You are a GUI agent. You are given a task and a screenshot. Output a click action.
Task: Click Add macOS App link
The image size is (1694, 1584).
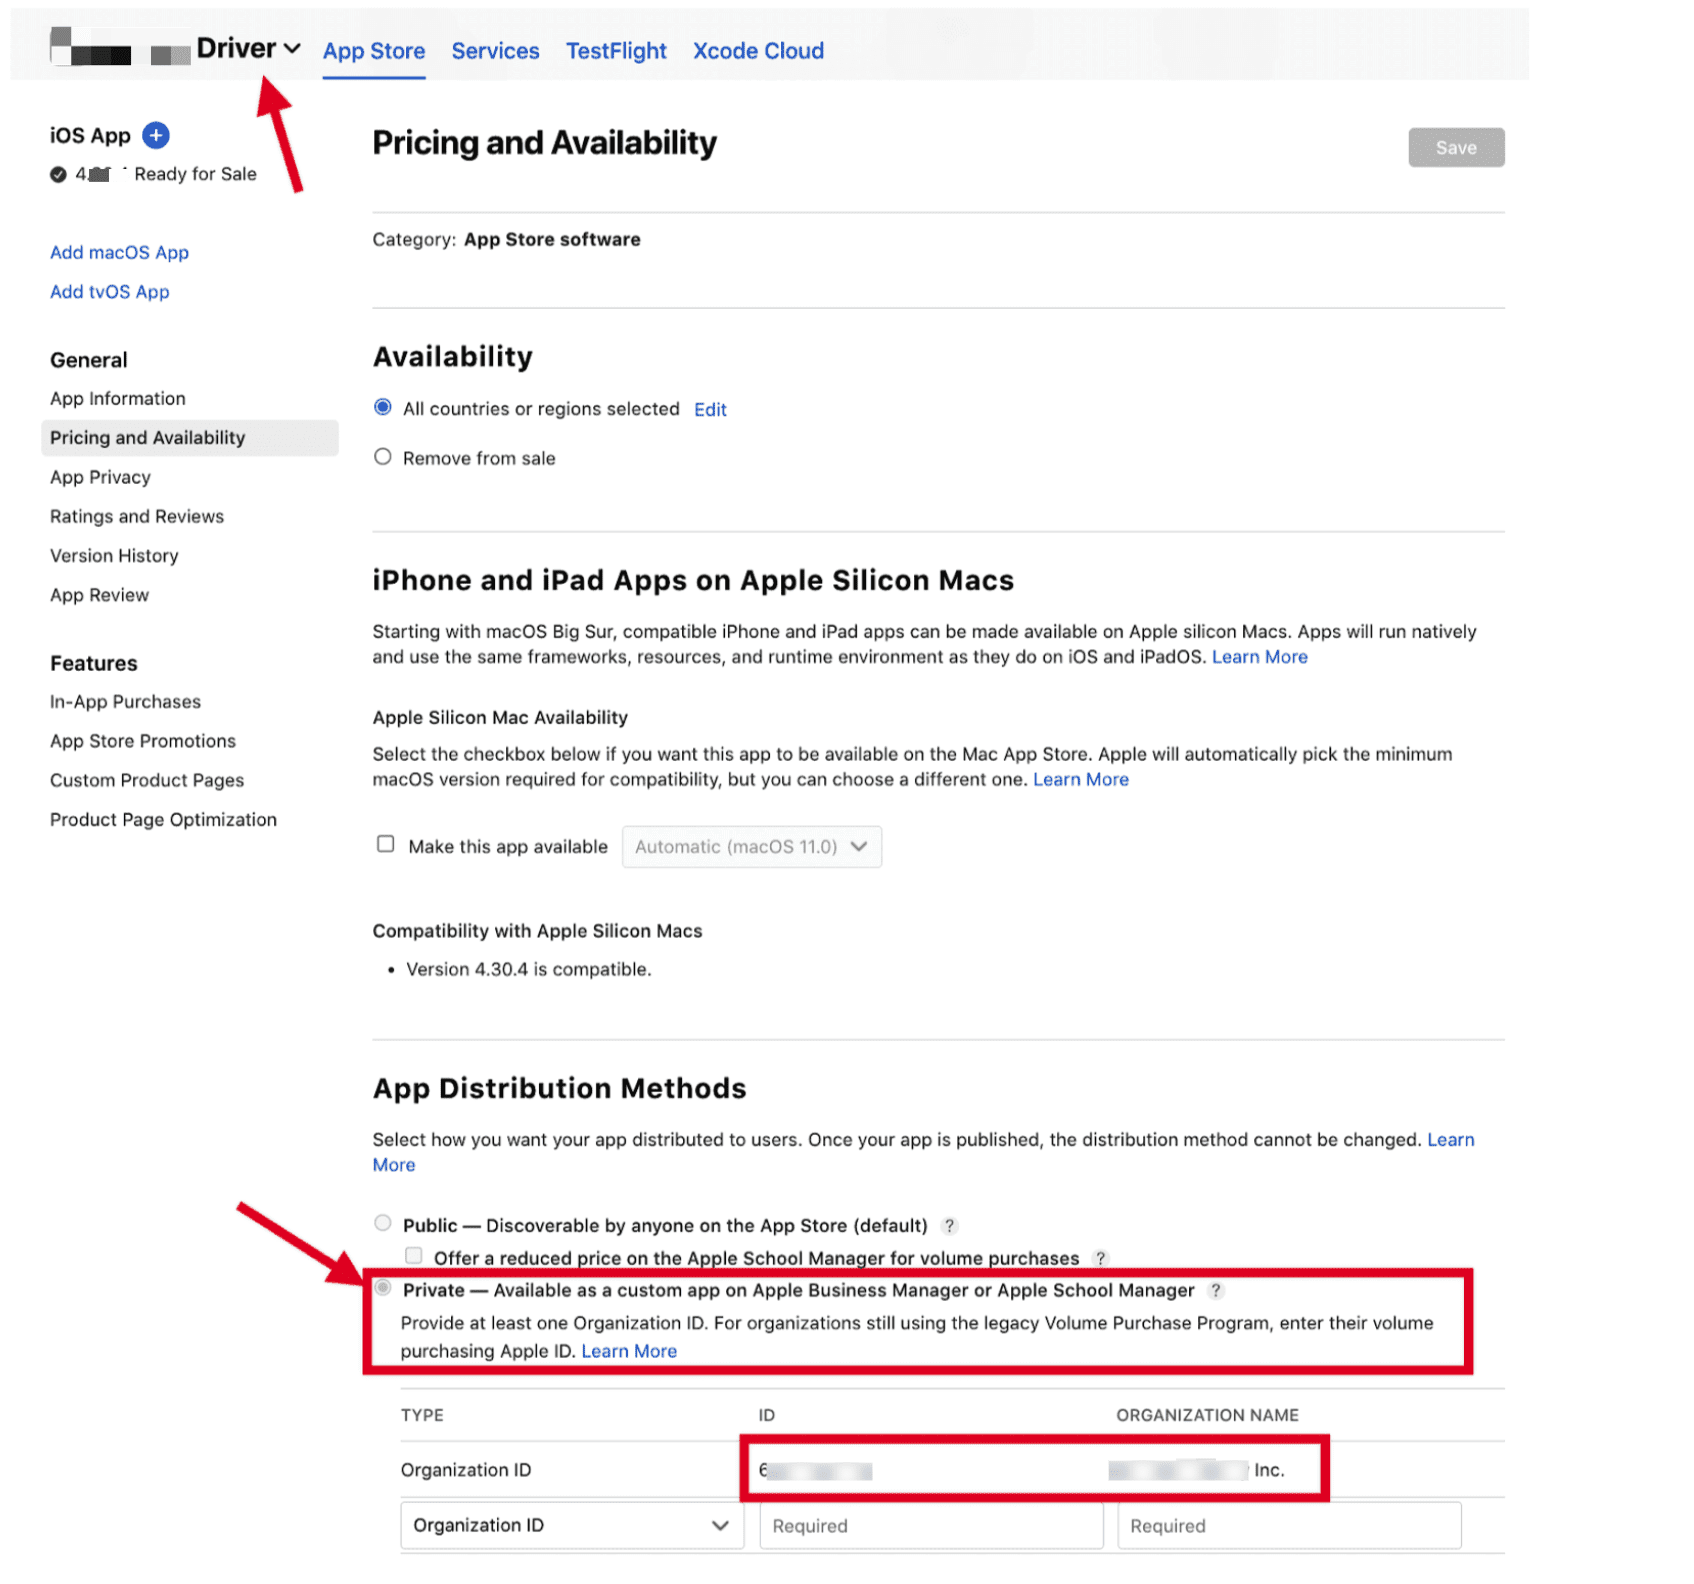coord(119,252)
